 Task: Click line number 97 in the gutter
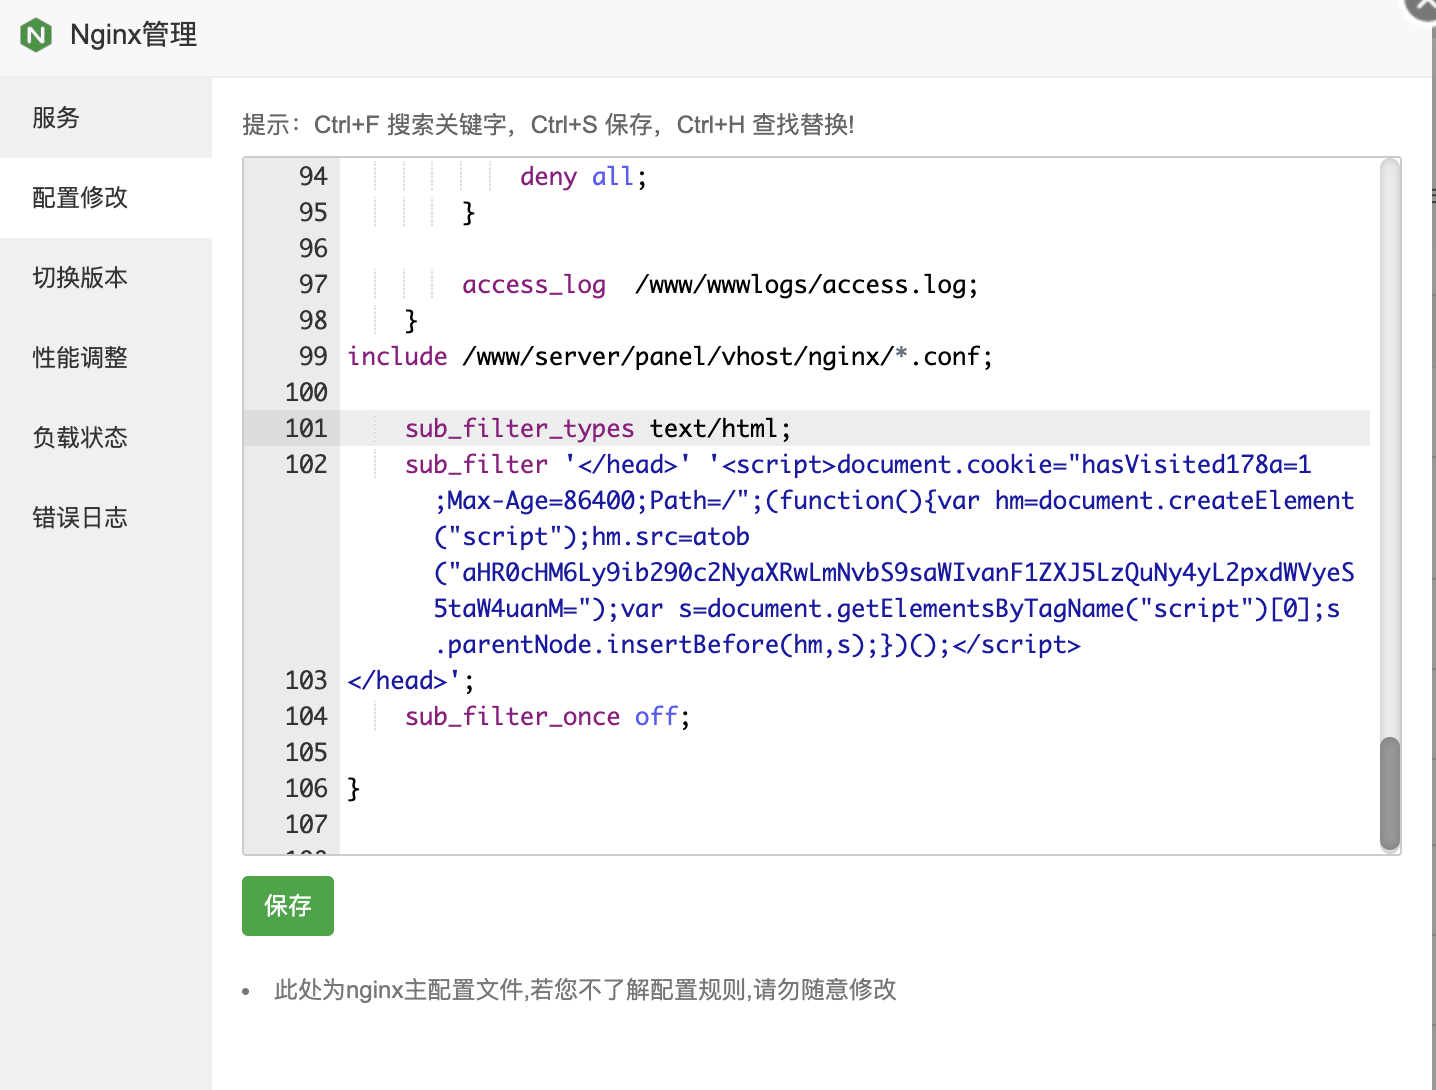313,285
